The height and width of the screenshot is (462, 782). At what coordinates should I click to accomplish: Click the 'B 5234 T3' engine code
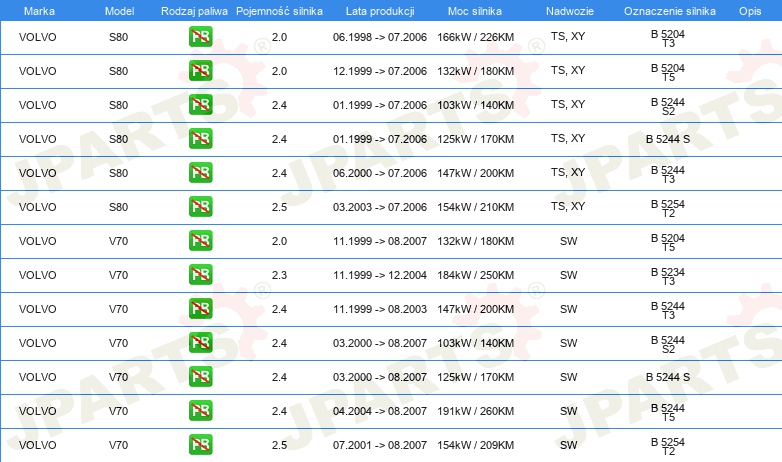point(668,276)
